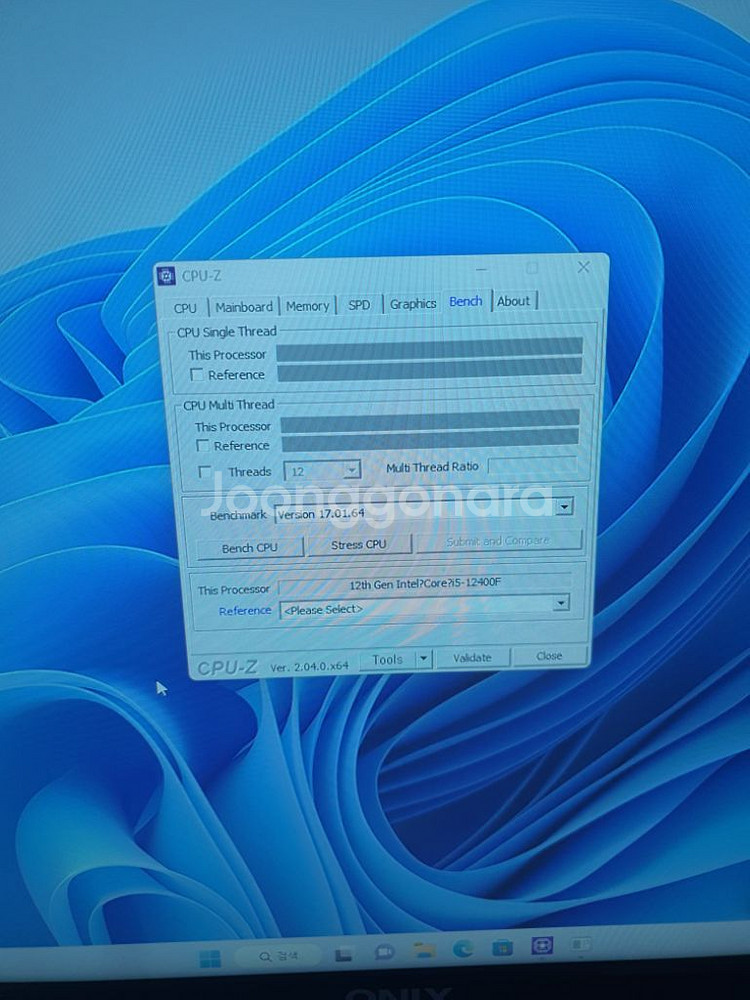Click the Multi Thread Ratio field
Image resolution: width=750 pixels, height=1000 pixels.
click(533, 465)
